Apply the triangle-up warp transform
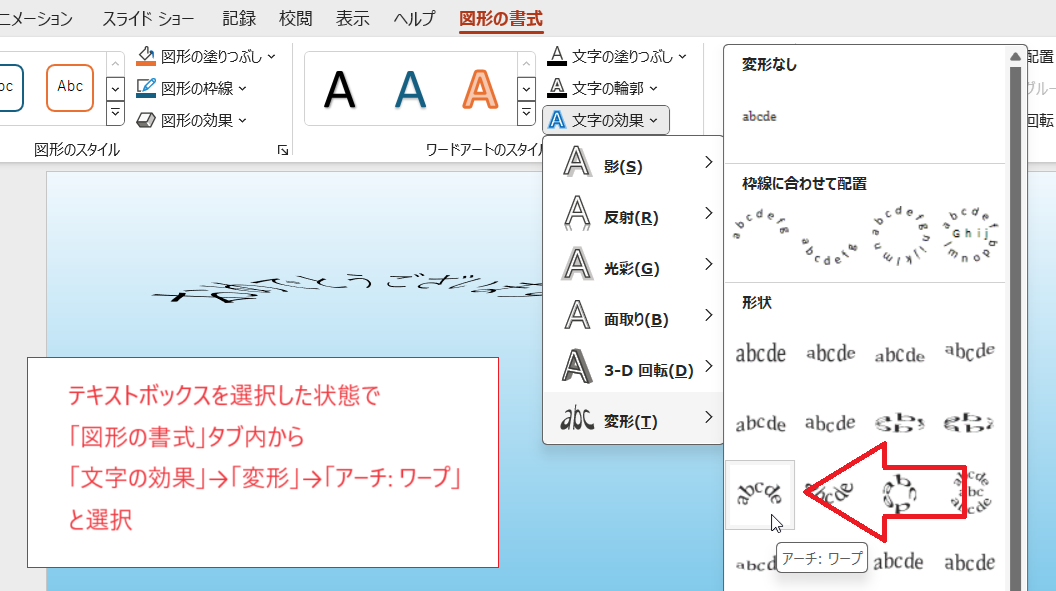Viewport: 1056px width, 591px height. point(899,353)
